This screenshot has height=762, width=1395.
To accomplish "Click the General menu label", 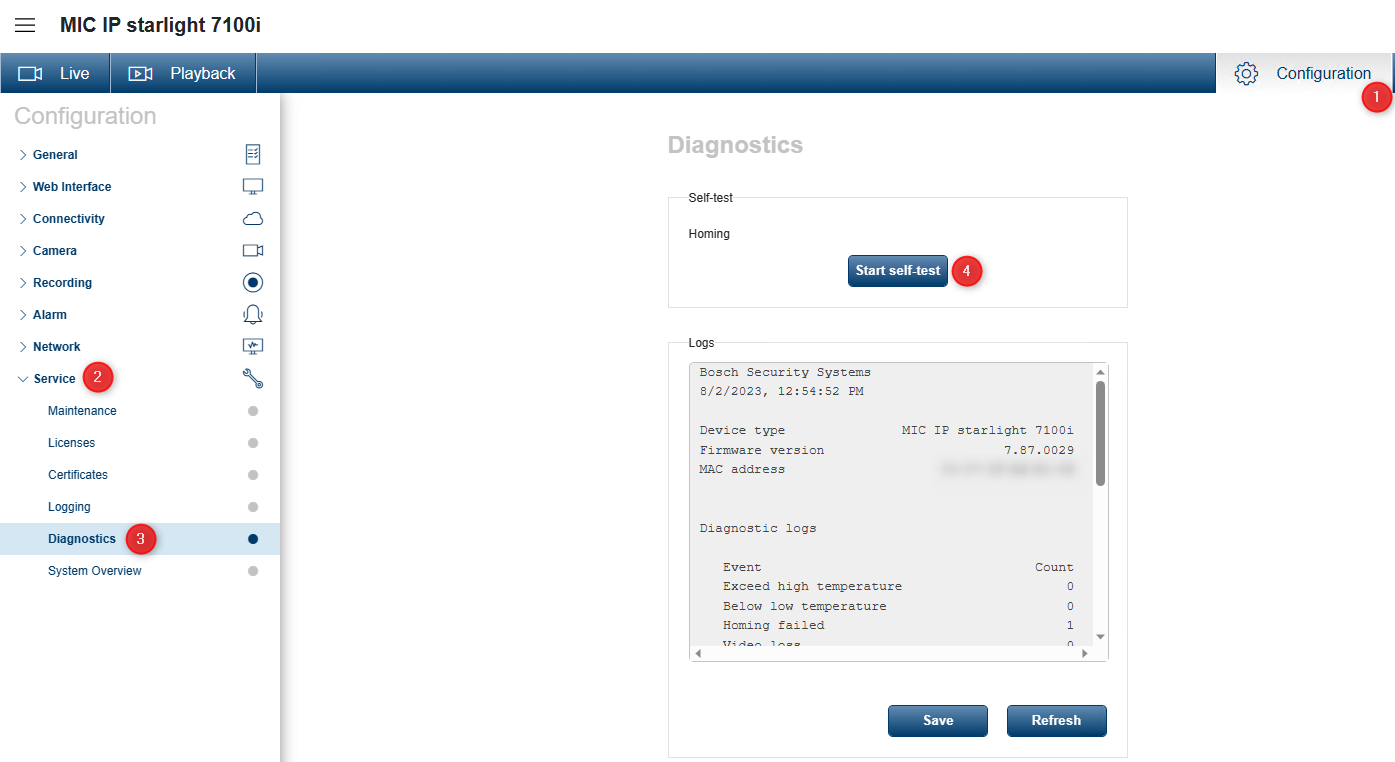I will 55,155.
